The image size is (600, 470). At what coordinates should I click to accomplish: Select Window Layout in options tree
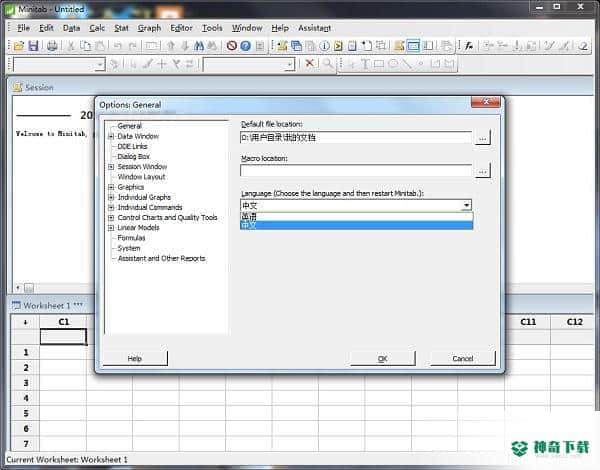point(141,177)
